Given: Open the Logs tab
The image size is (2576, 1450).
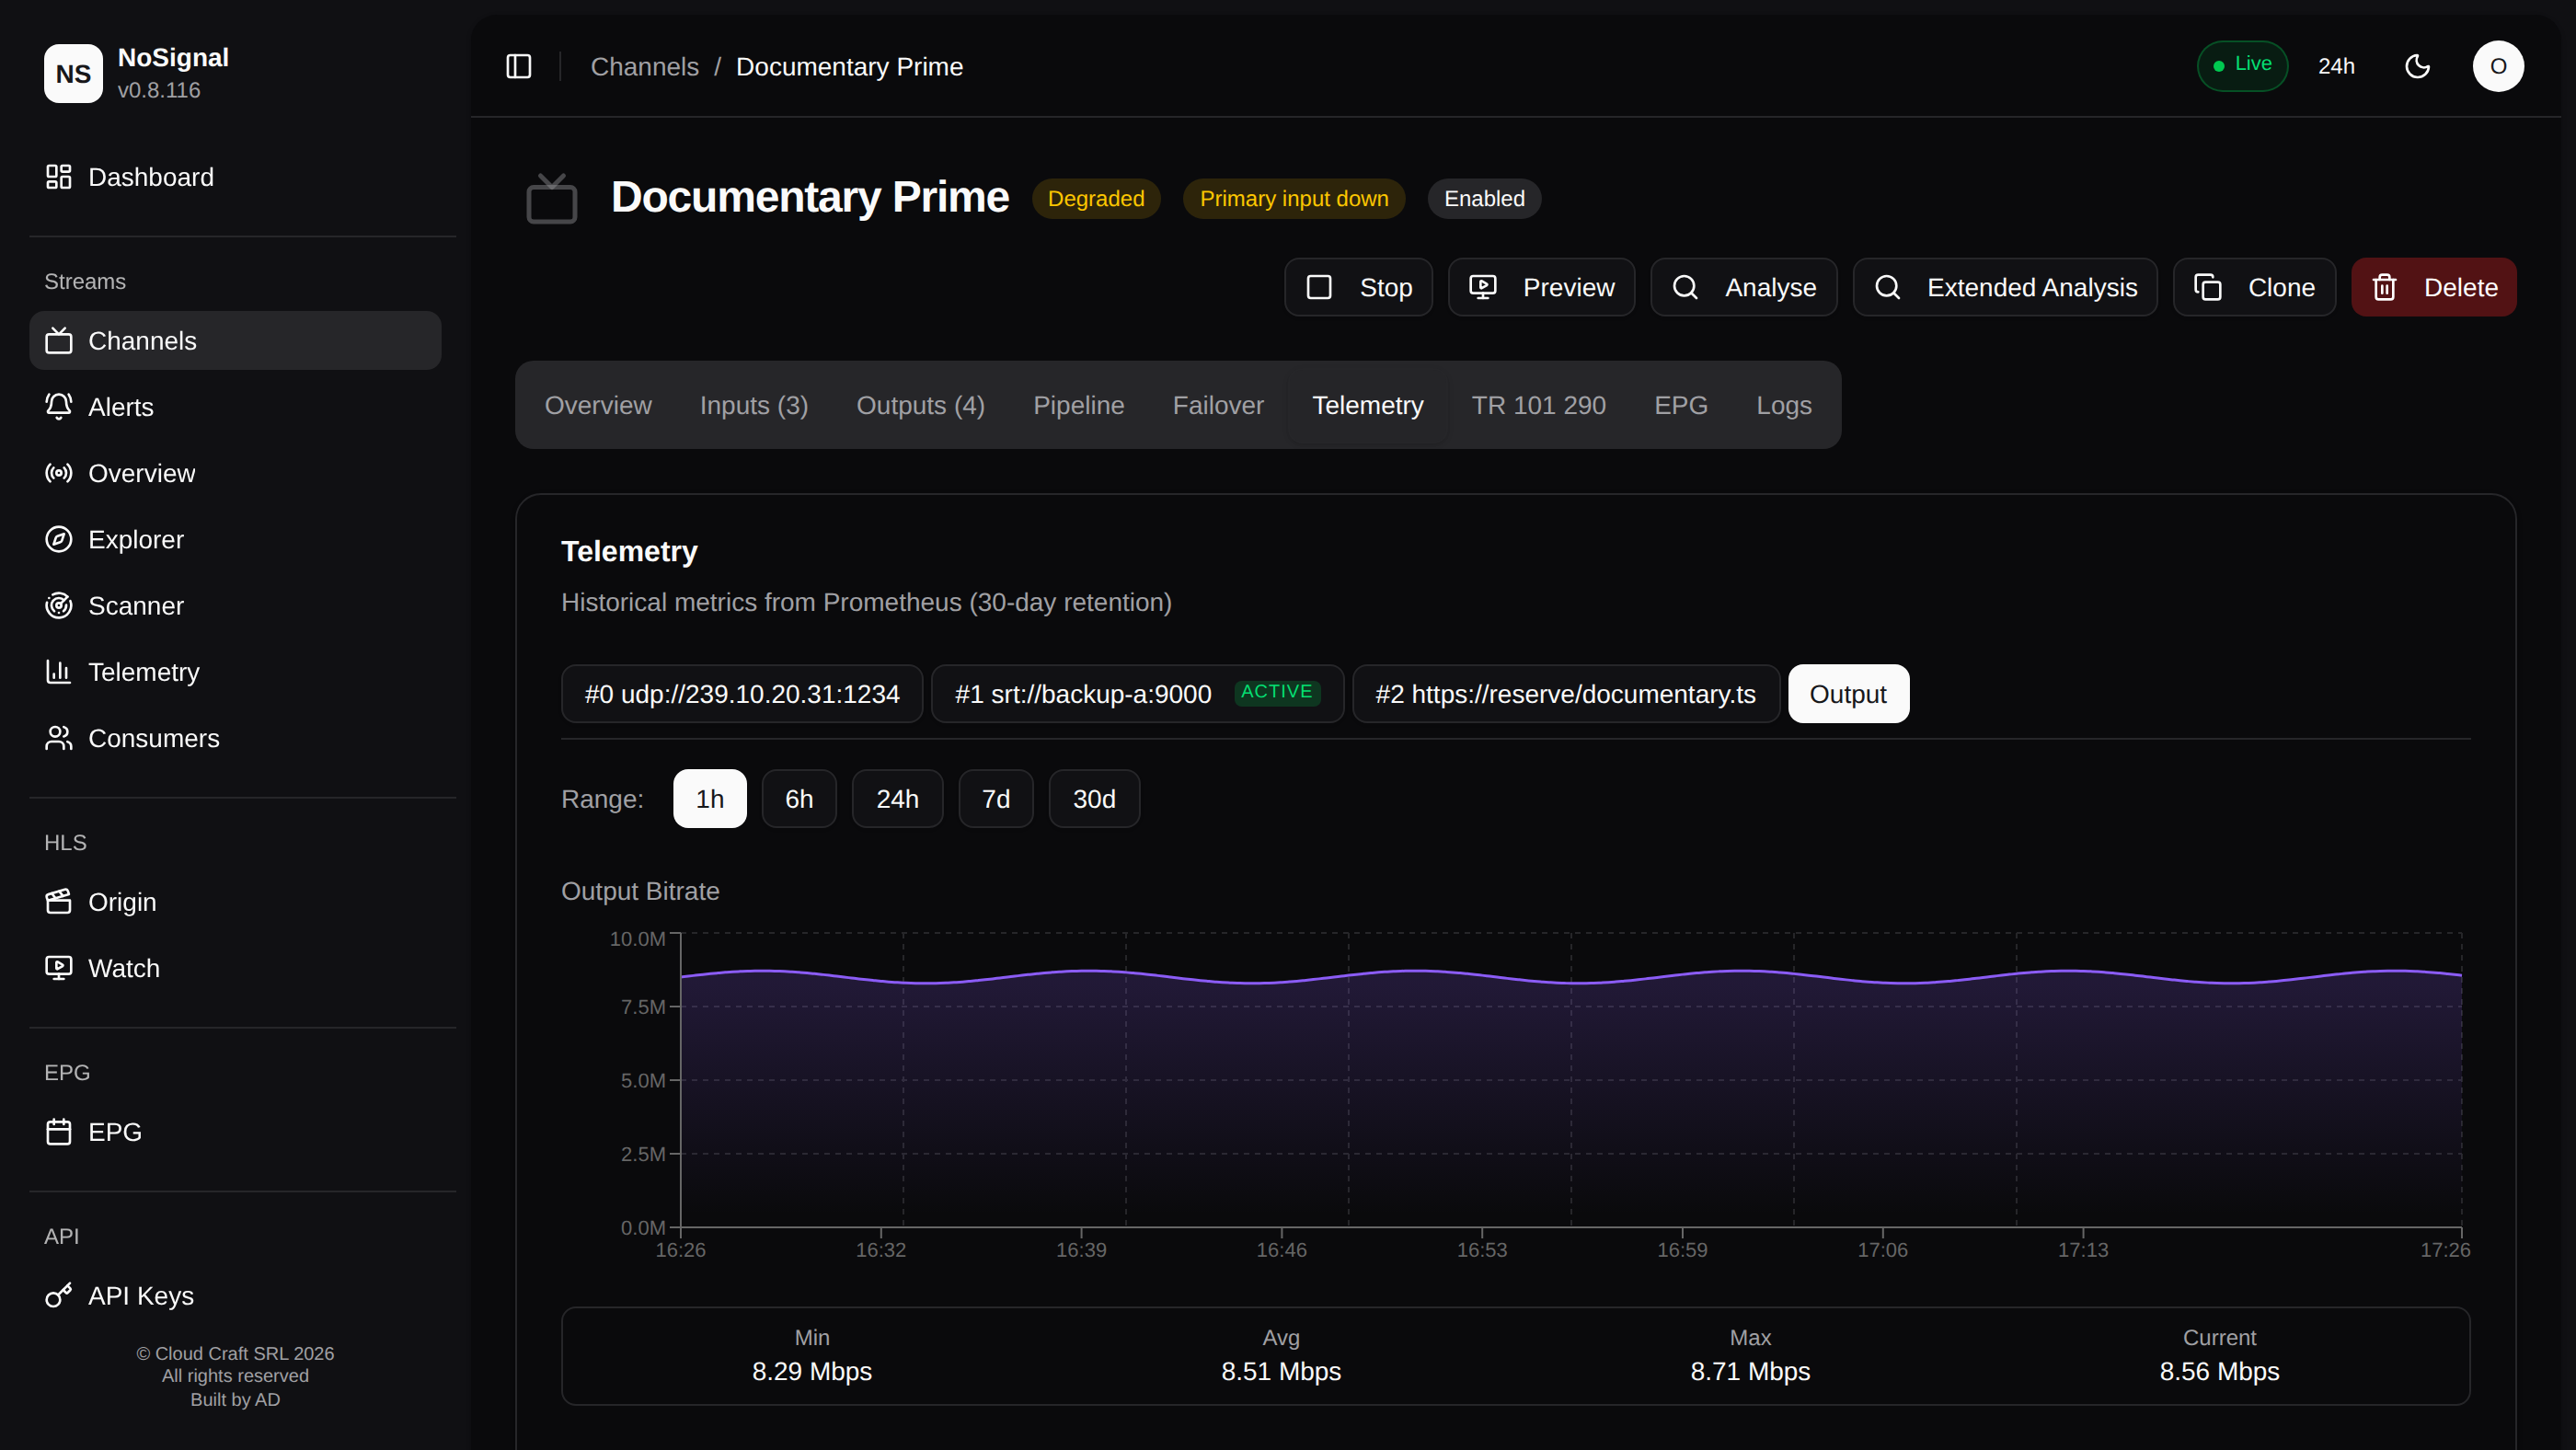Looking at the screenshot, I should [1784, 405].
